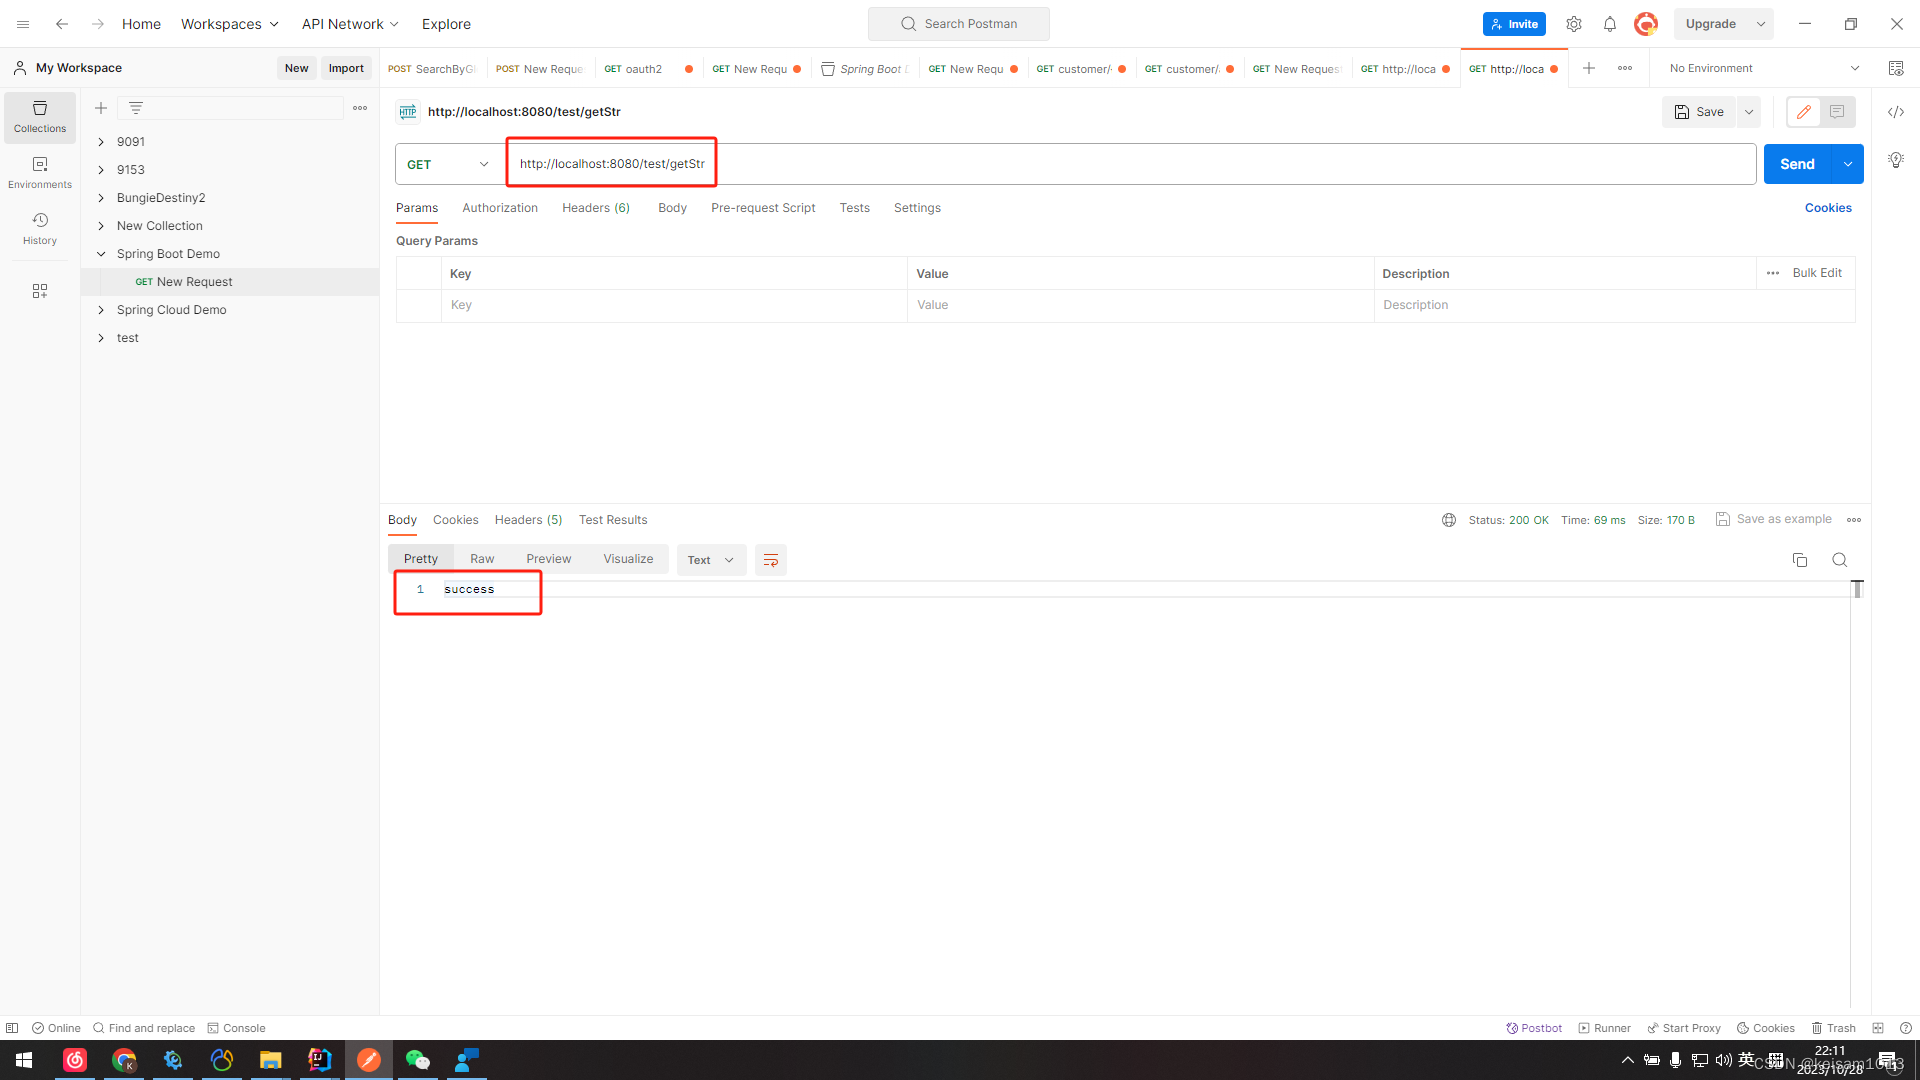Click the Send button to execute request
This screenshot has height=1080, width=1920.
[1797, 164]
